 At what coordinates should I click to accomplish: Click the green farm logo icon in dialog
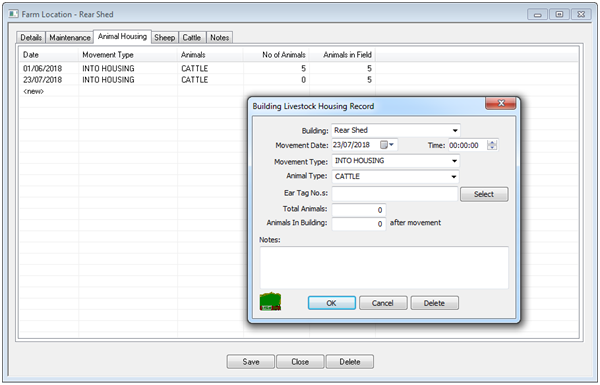[271, 302]
